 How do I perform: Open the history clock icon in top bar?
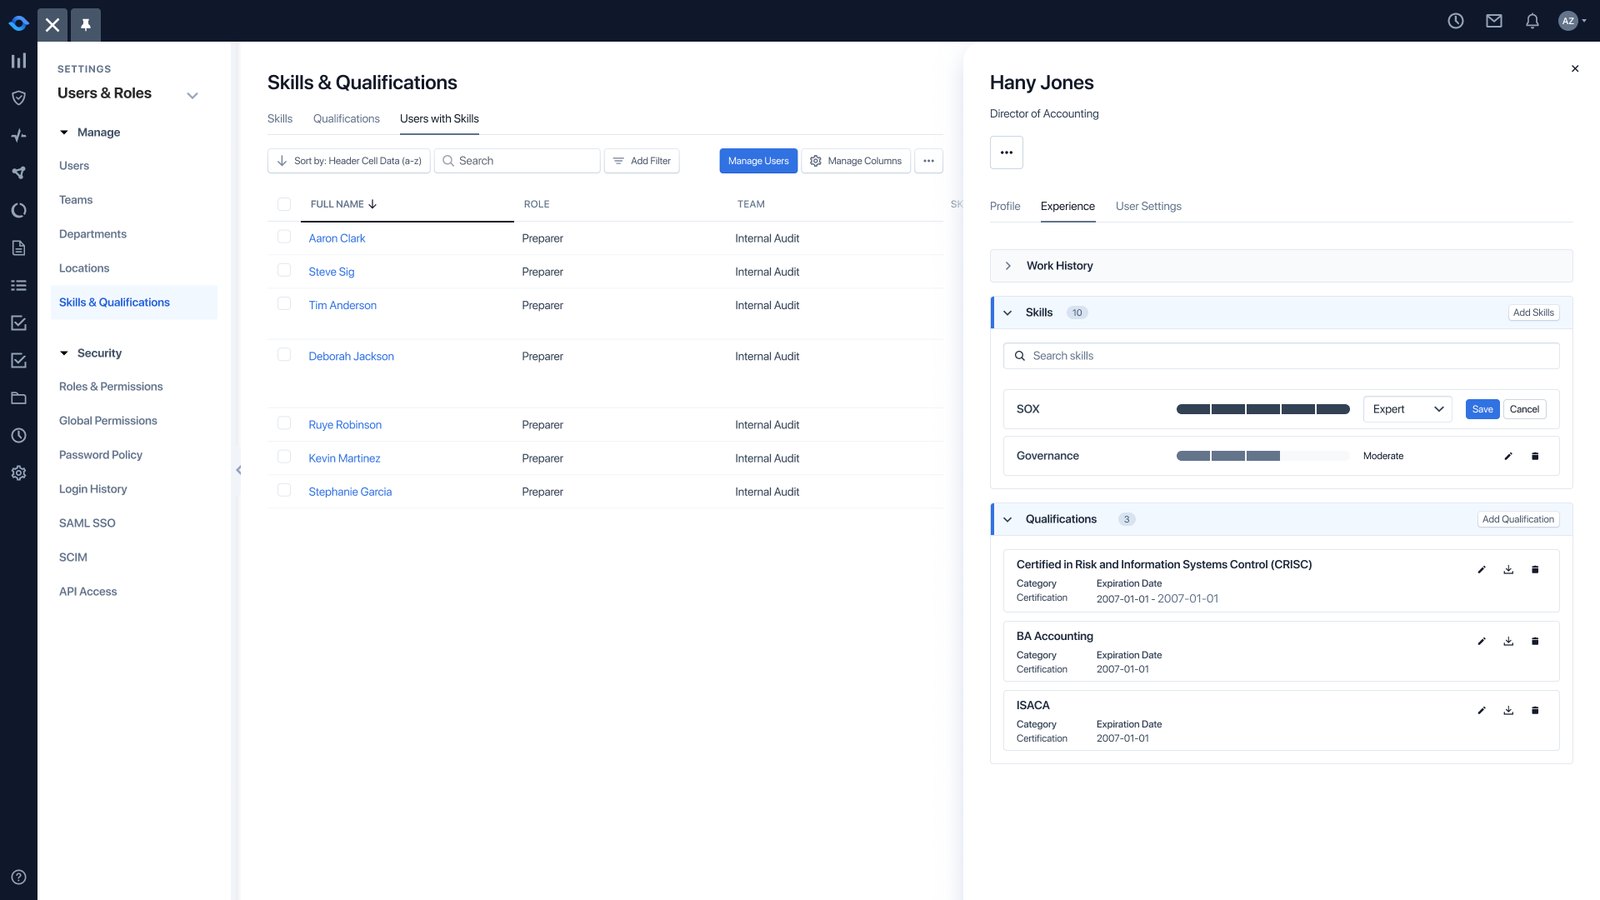[1456, 21]
